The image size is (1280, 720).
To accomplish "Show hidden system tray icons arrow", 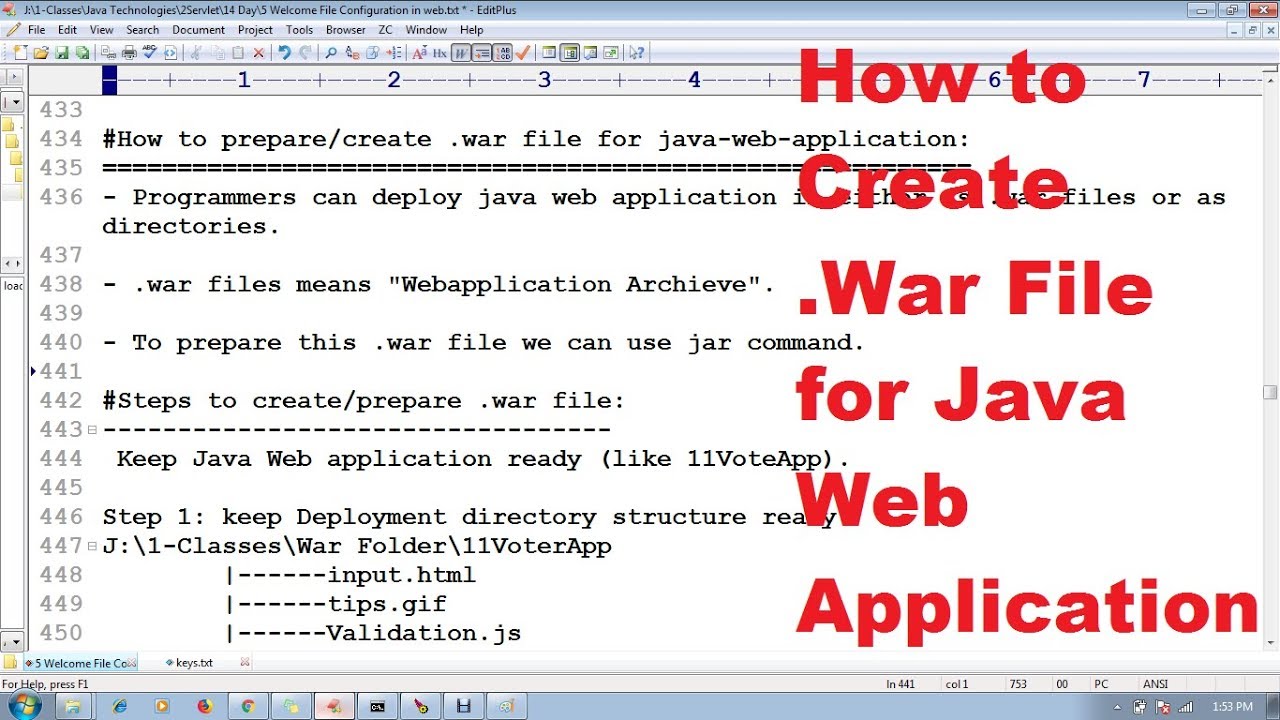I will pos(1119,706).
